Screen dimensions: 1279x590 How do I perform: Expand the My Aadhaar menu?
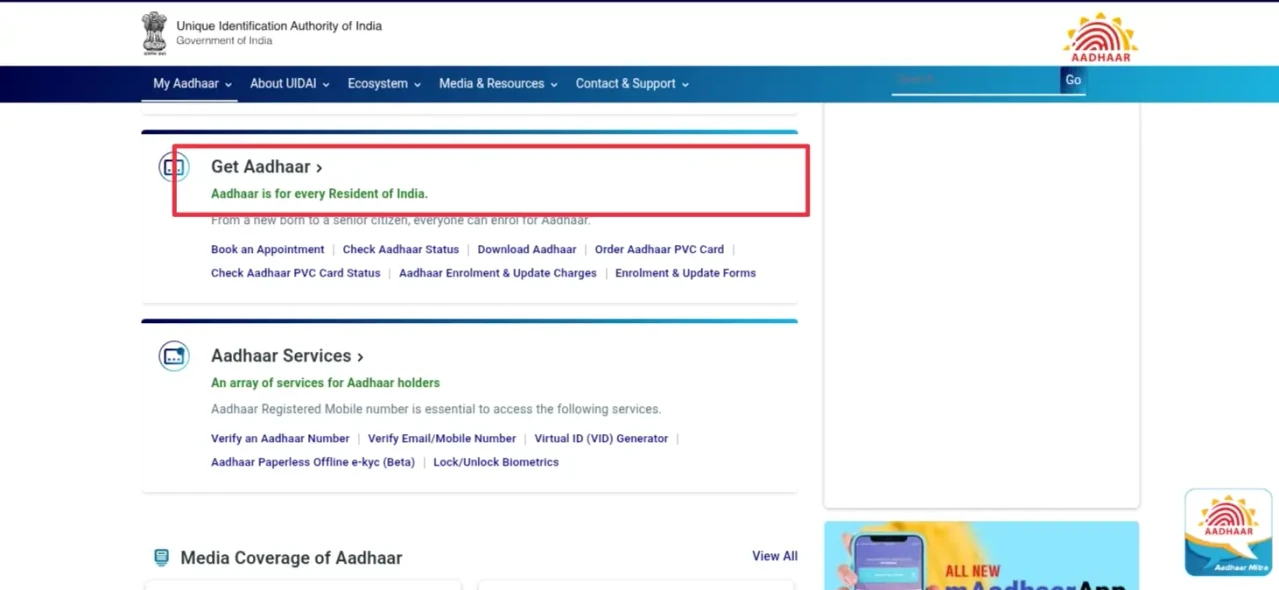click(192, 84)
